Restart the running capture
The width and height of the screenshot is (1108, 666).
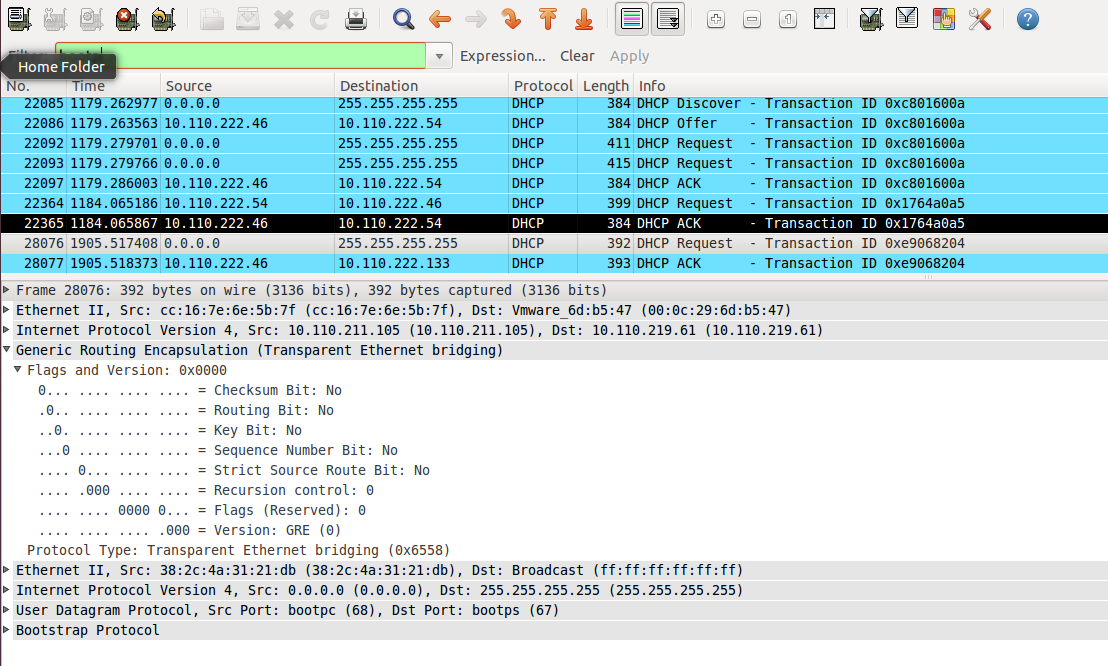click(161, 19)
